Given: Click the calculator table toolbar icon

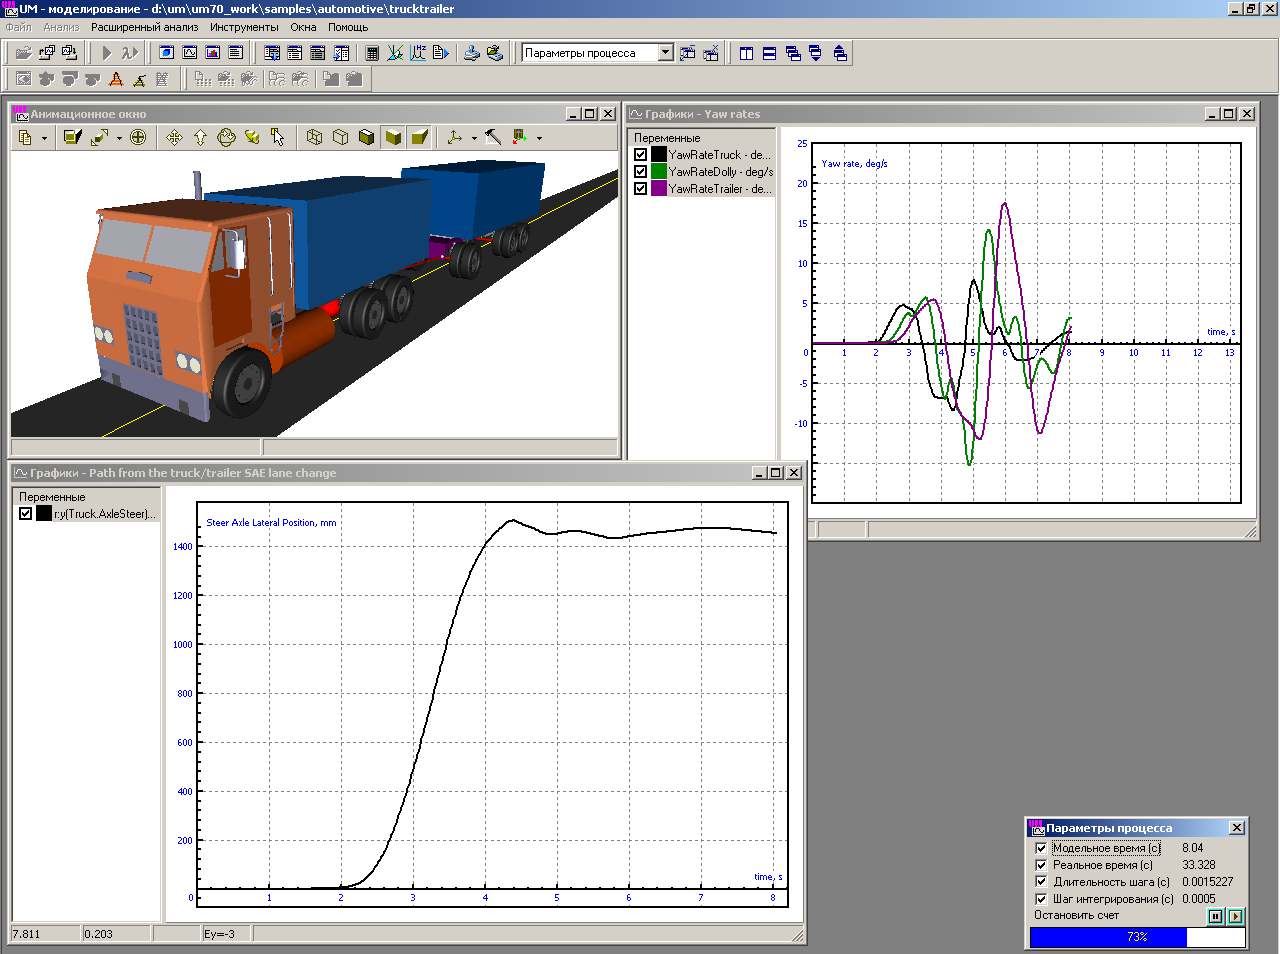Looking at the screenshot, I should [x=372, y=53].
